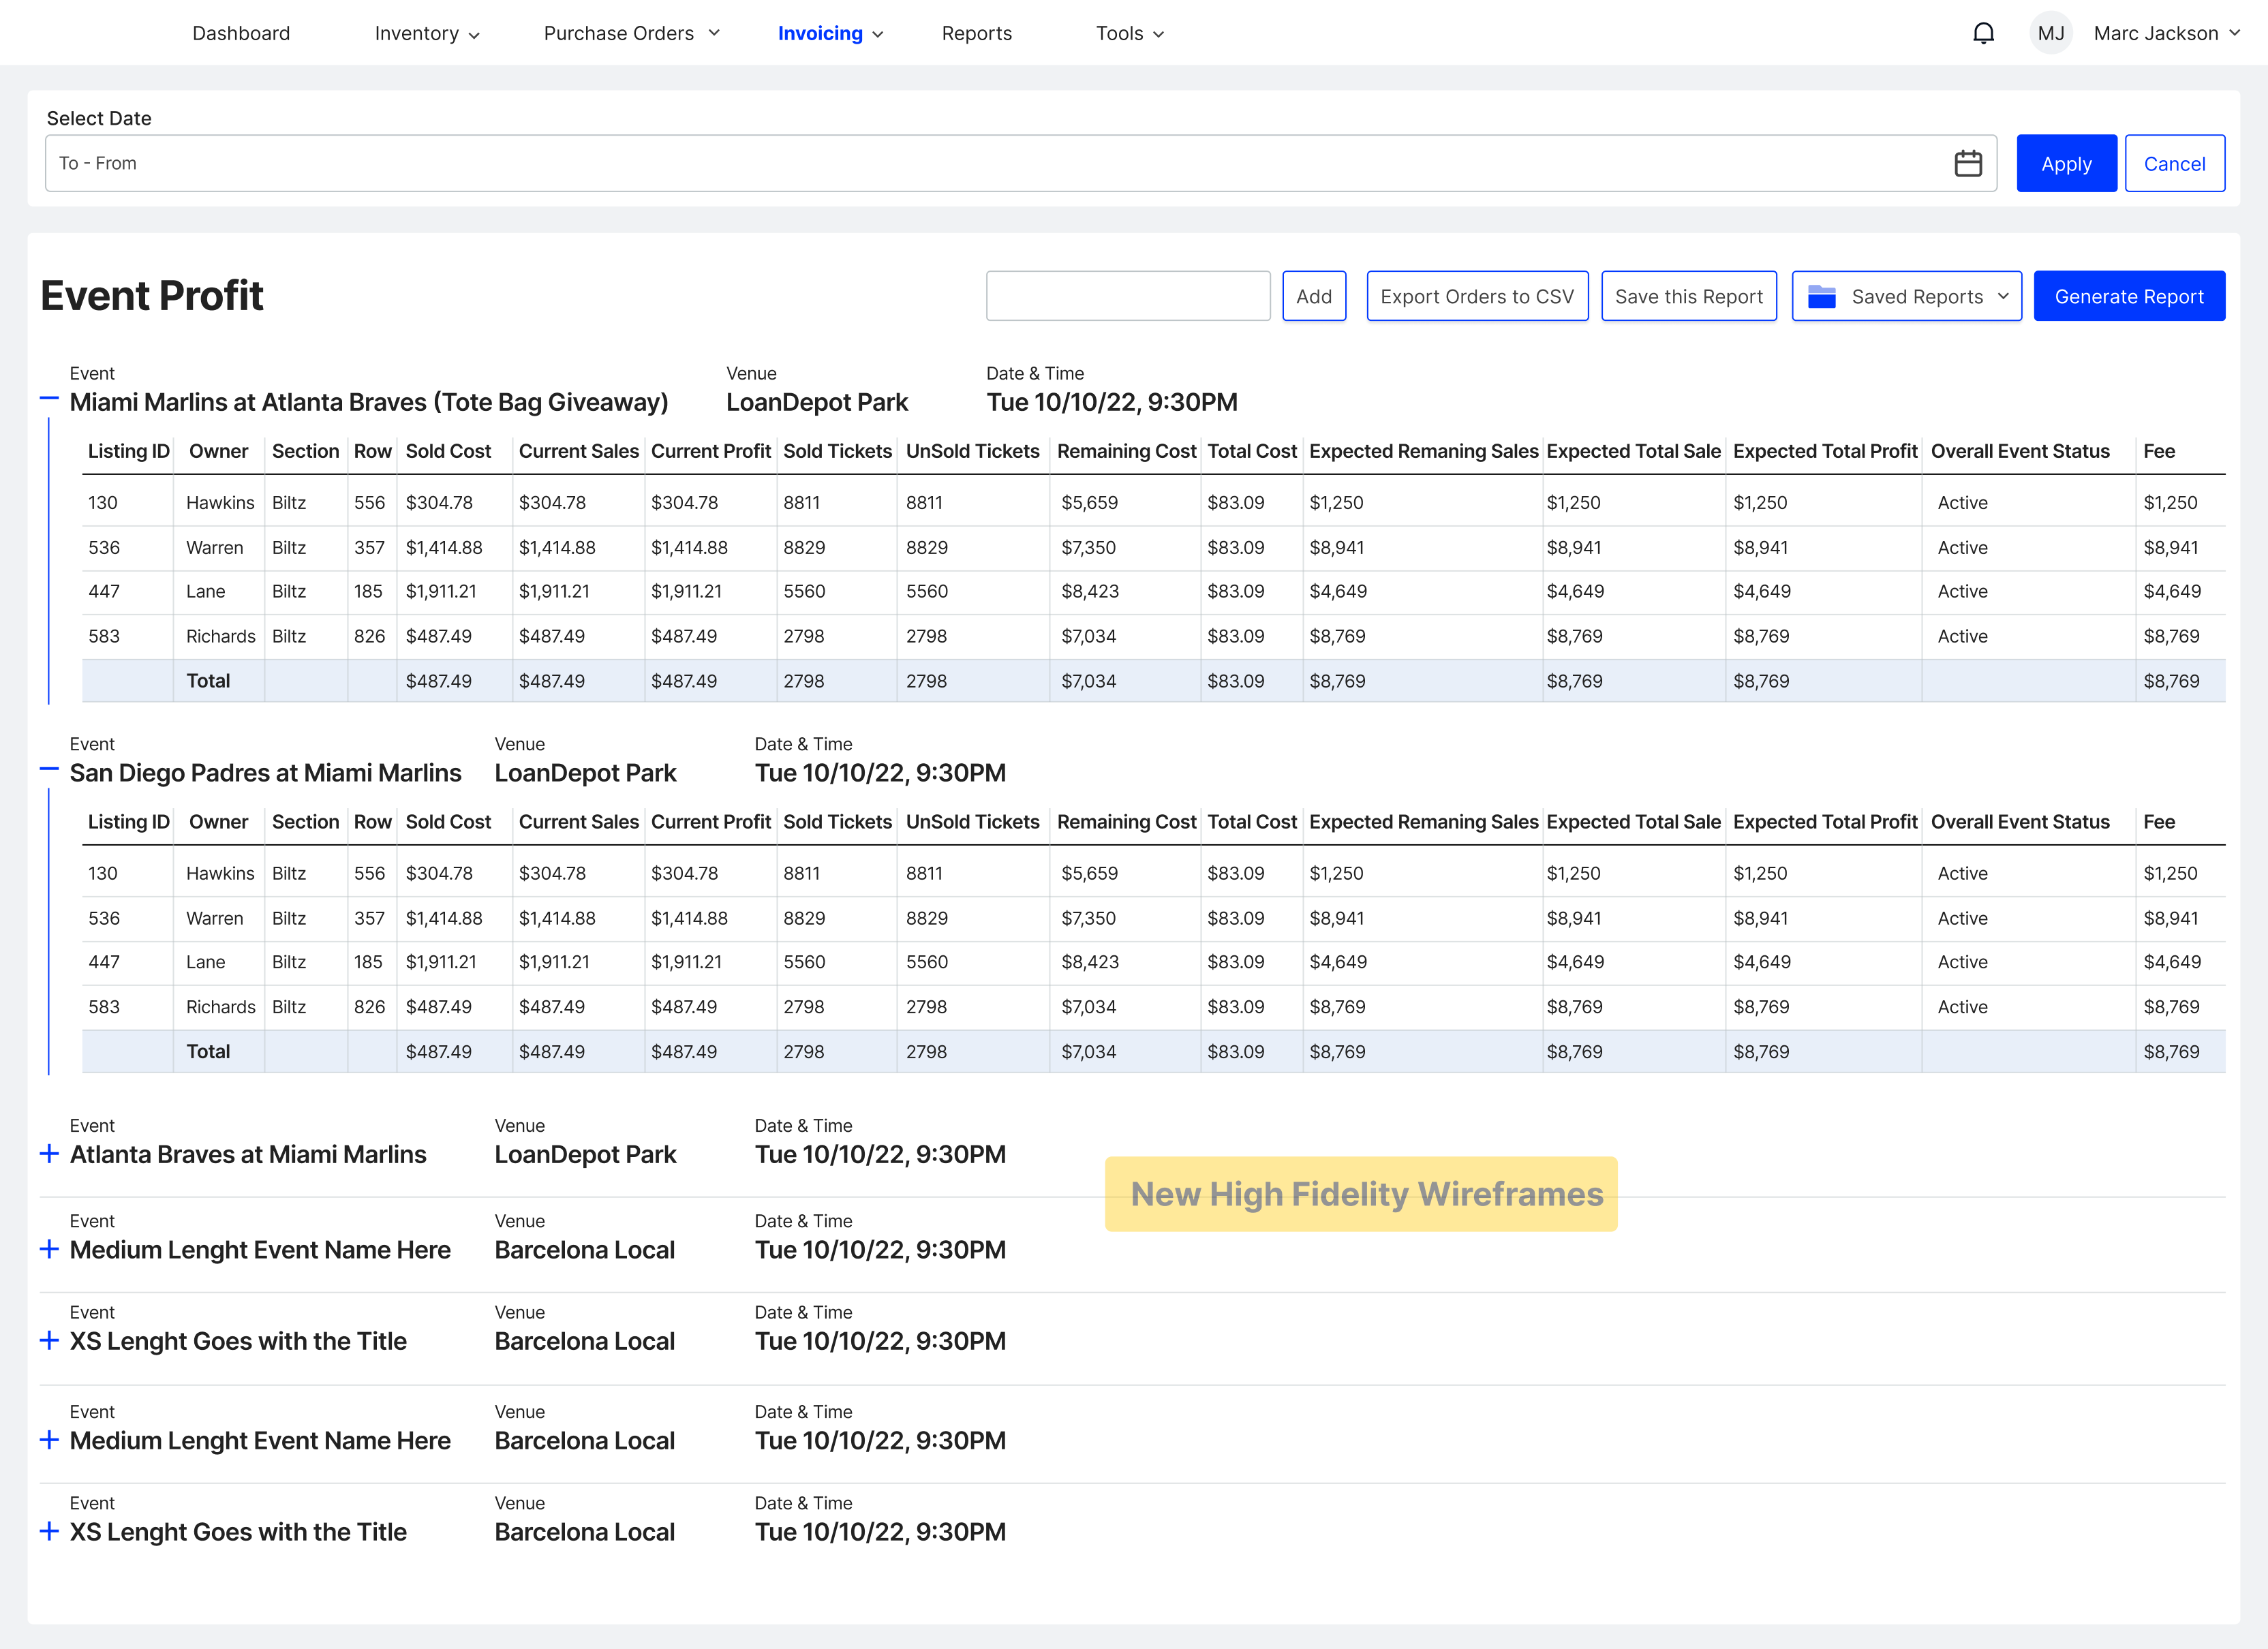The height and width of the screenshot is (1649, 2268).
Task: Open the Purchase Orders menu
Action: click(x=631, y=33)
